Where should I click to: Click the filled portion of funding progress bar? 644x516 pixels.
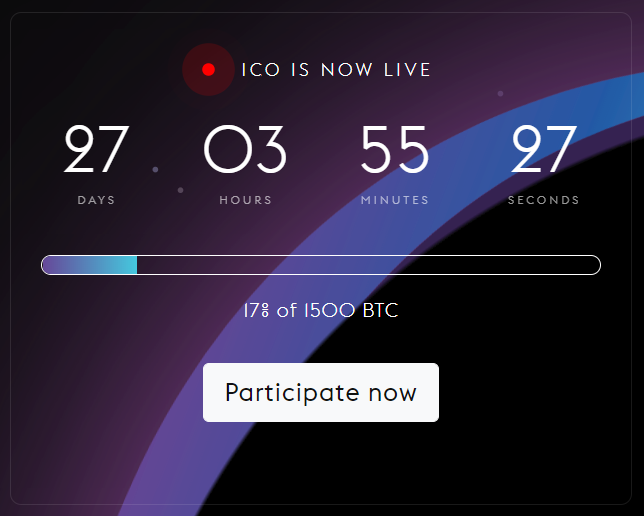(90, 265)
